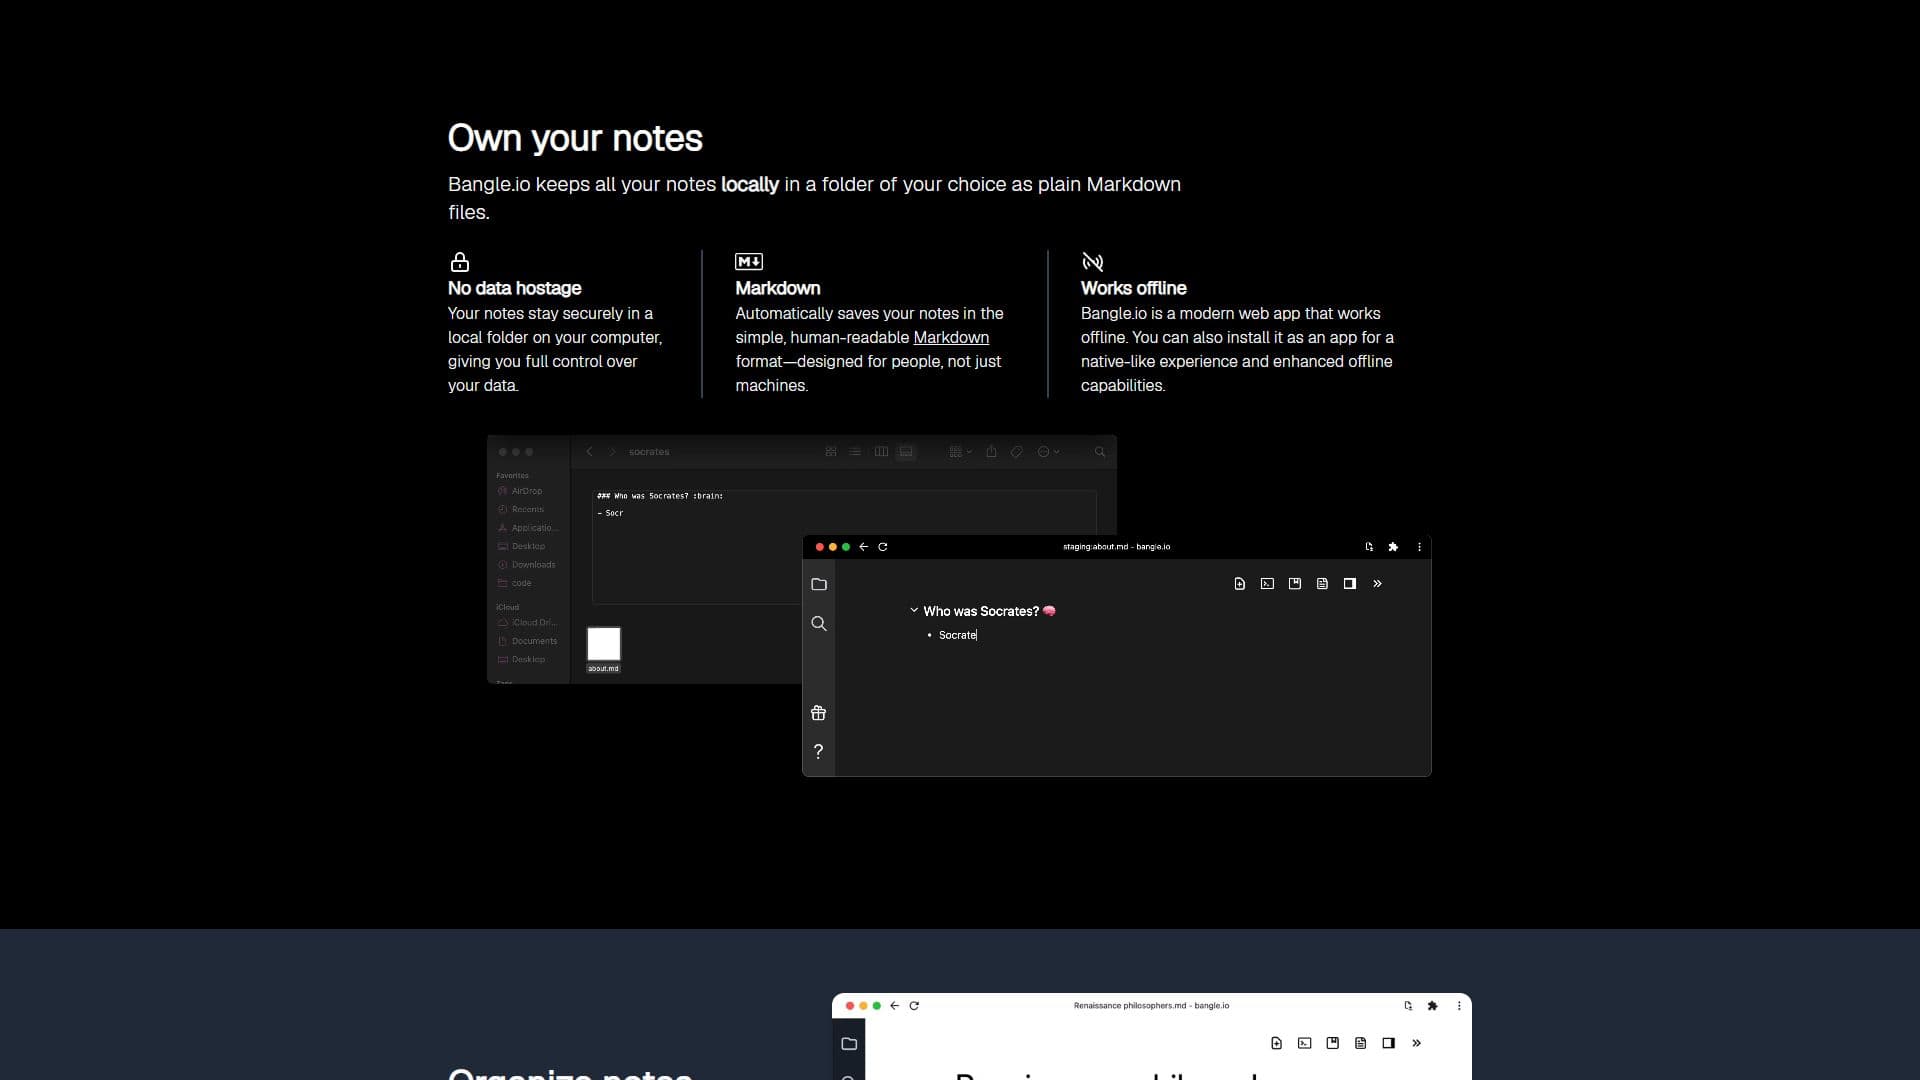Click new note icon in light bangle toolbar

(1277, 1043)
